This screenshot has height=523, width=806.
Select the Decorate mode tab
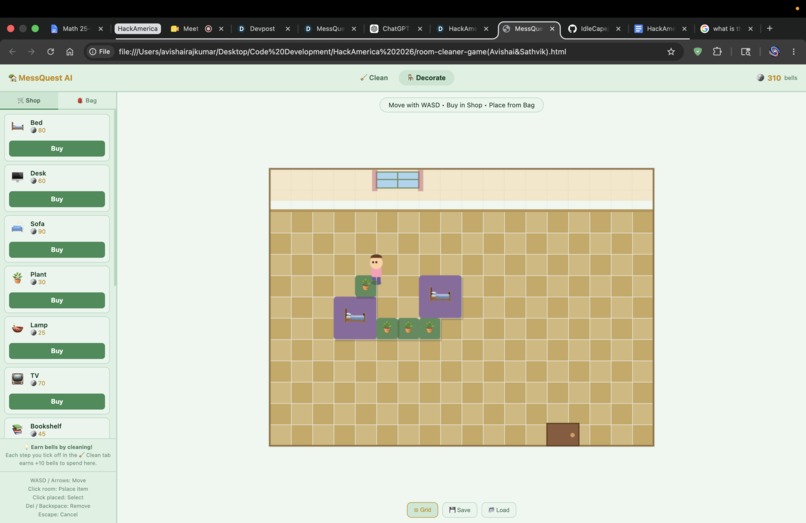coord(426,78)
